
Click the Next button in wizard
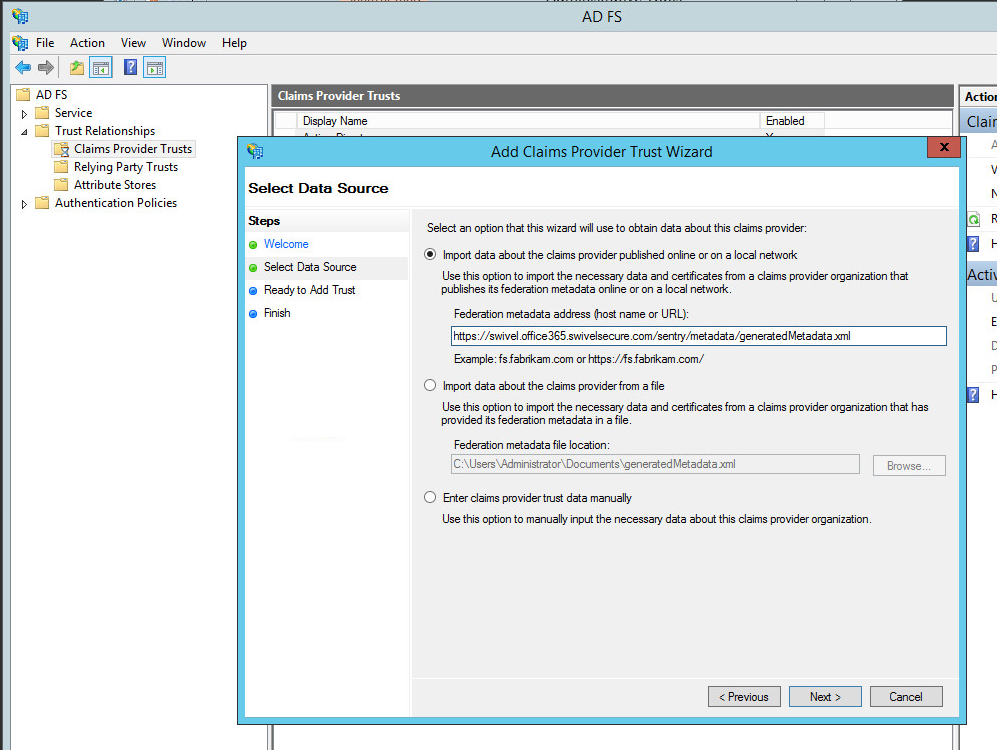coord(825,697)
